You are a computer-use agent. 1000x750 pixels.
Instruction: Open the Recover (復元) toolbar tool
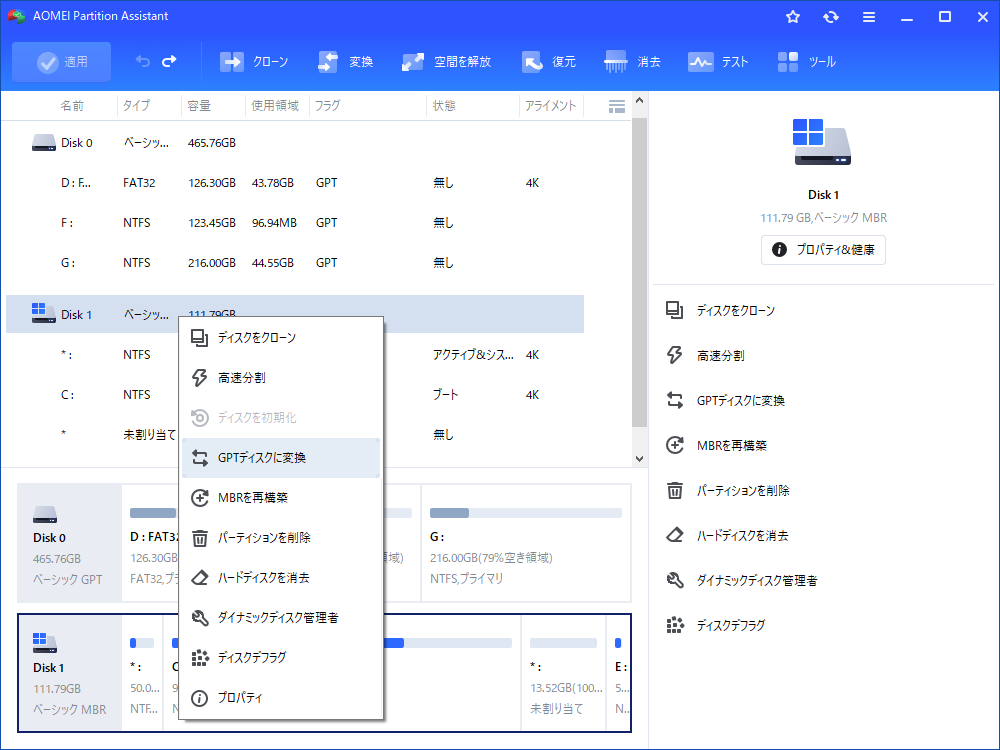(x=549, y=62)
